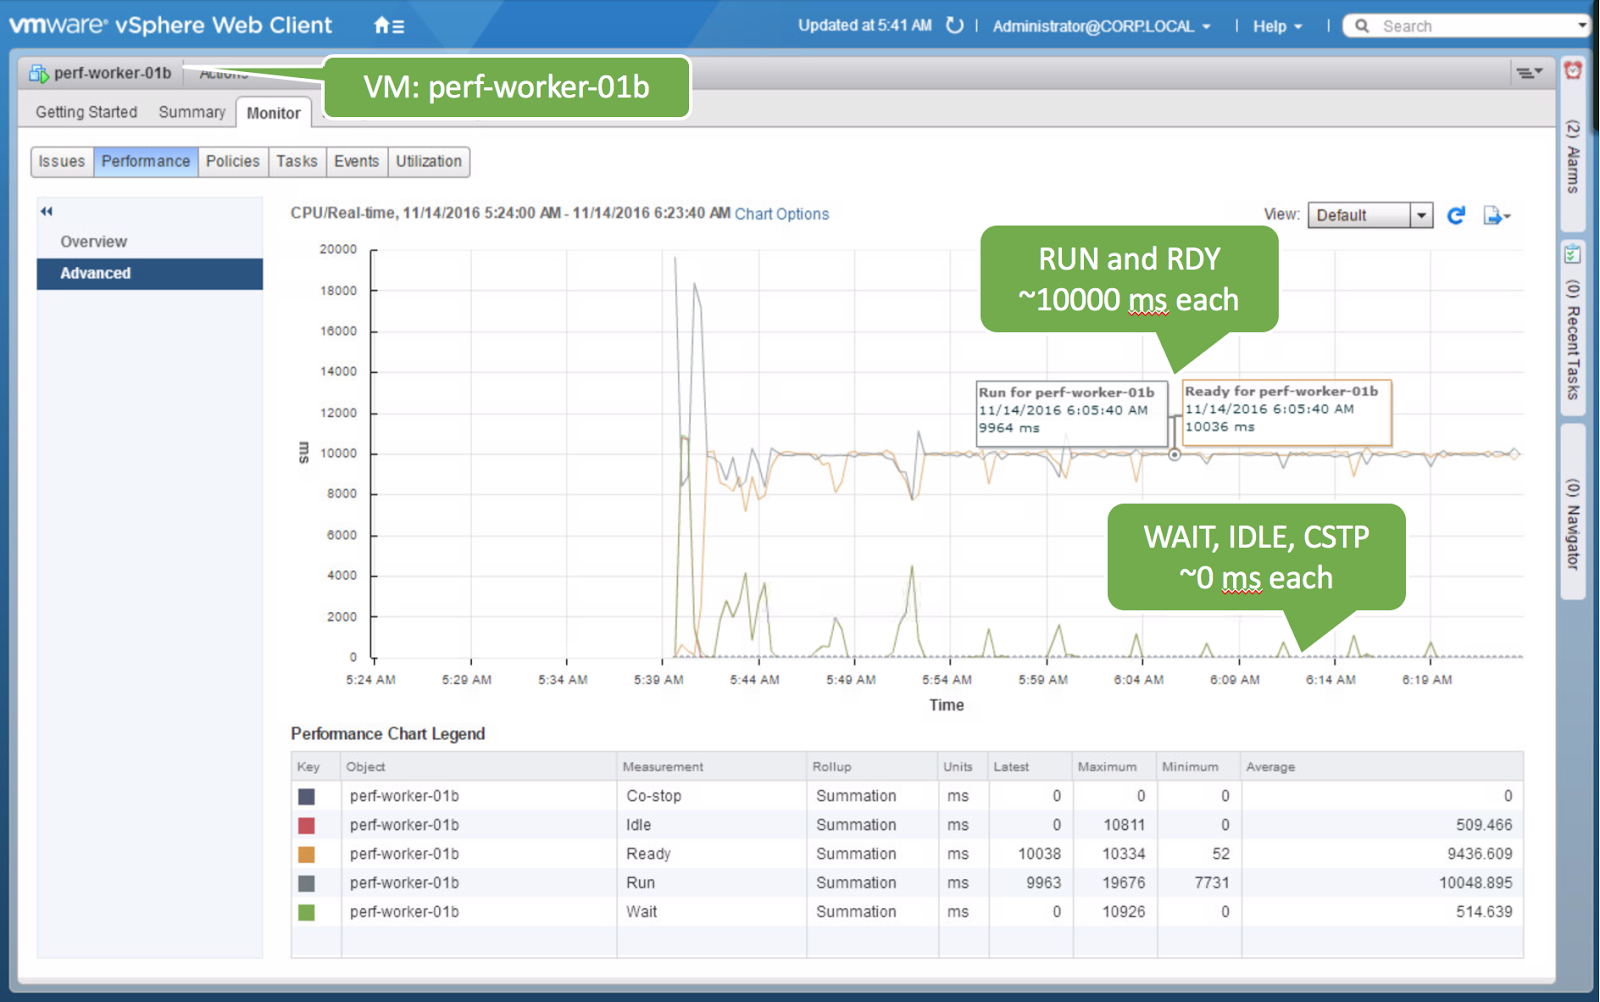
Task: Click the refresh icon beside Updated at 5:41 AM
Action: coord(954,25)
